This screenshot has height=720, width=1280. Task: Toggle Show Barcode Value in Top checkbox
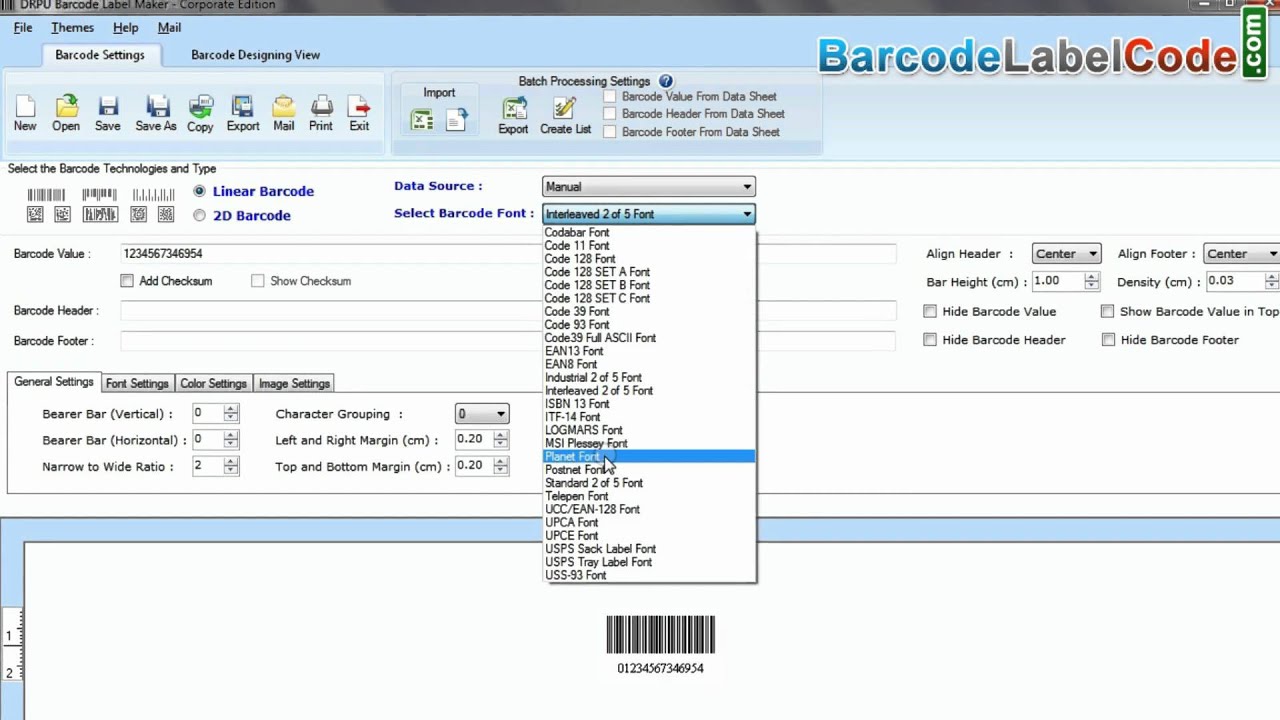pyautogui.click(x=1107, y=312)
